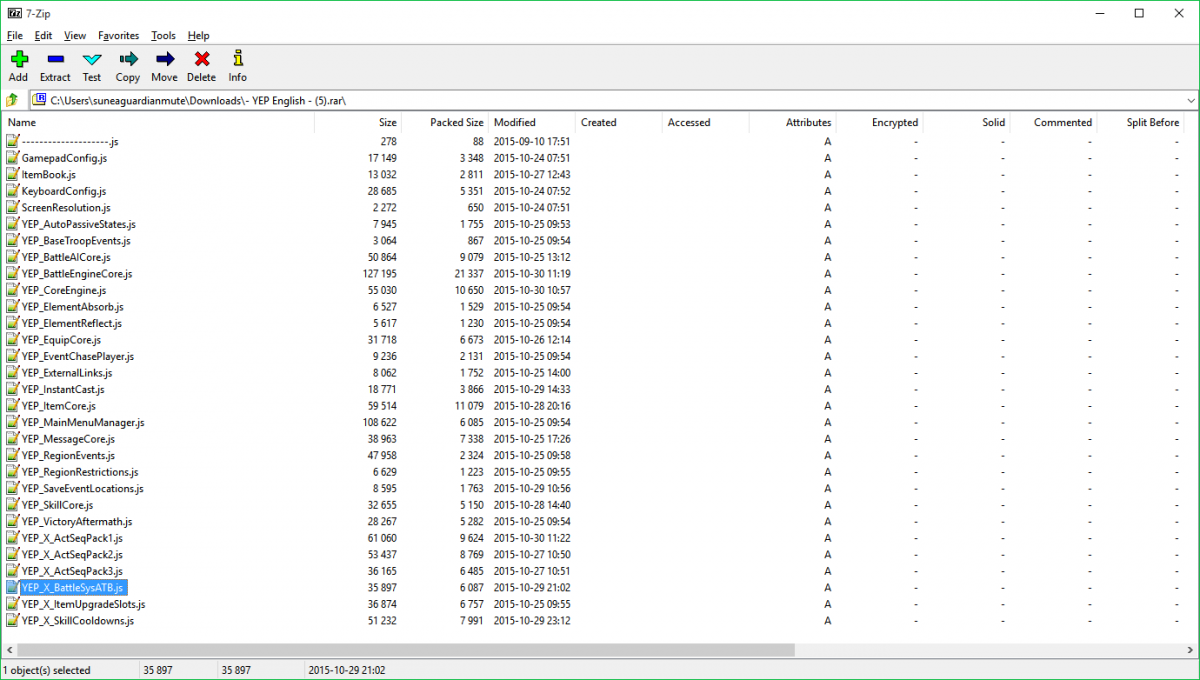The height and width of the screenshot is (680, 1200).
Task: Select file icon of ScreenResolution.js
Action: point(12,207)
